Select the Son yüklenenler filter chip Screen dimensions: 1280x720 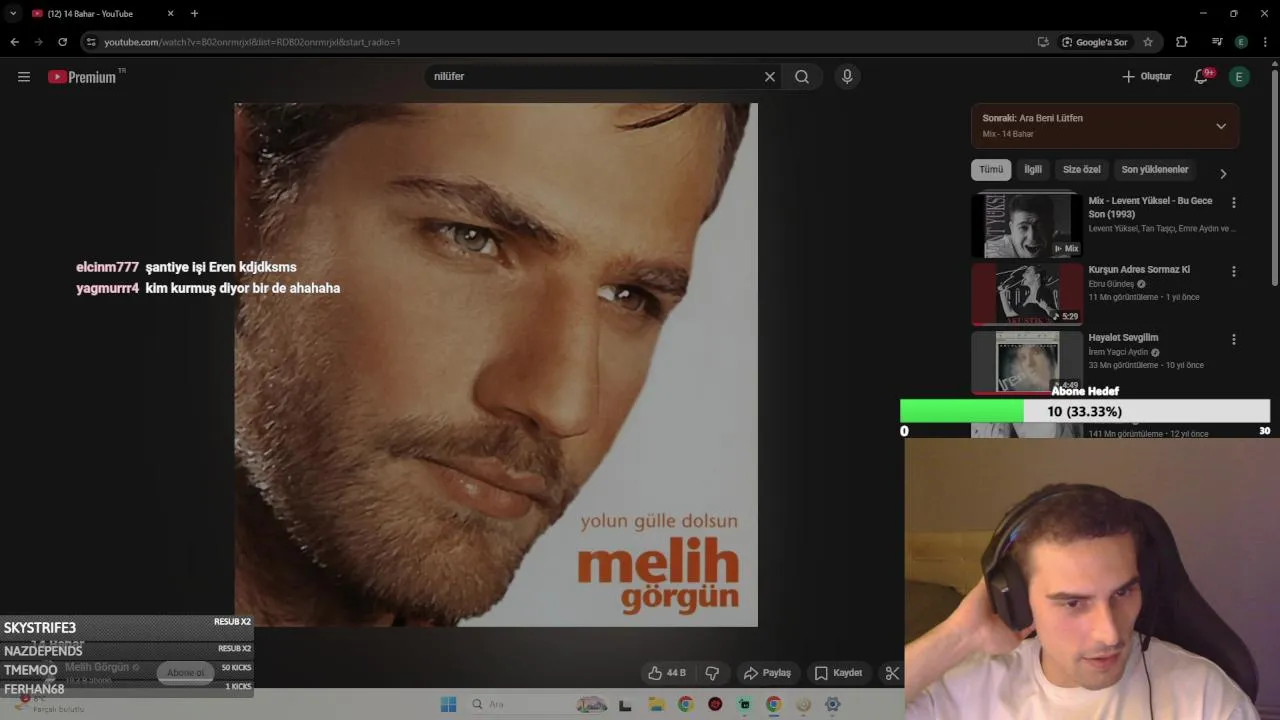click(1155, 170)
